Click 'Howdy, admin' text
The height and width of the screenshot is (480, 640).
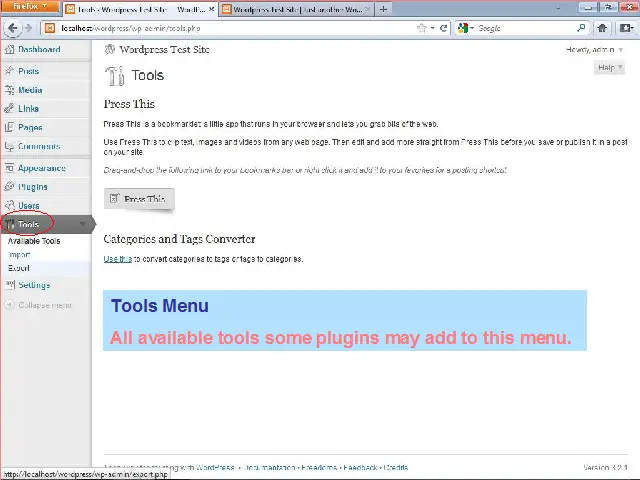coord(590,50)
